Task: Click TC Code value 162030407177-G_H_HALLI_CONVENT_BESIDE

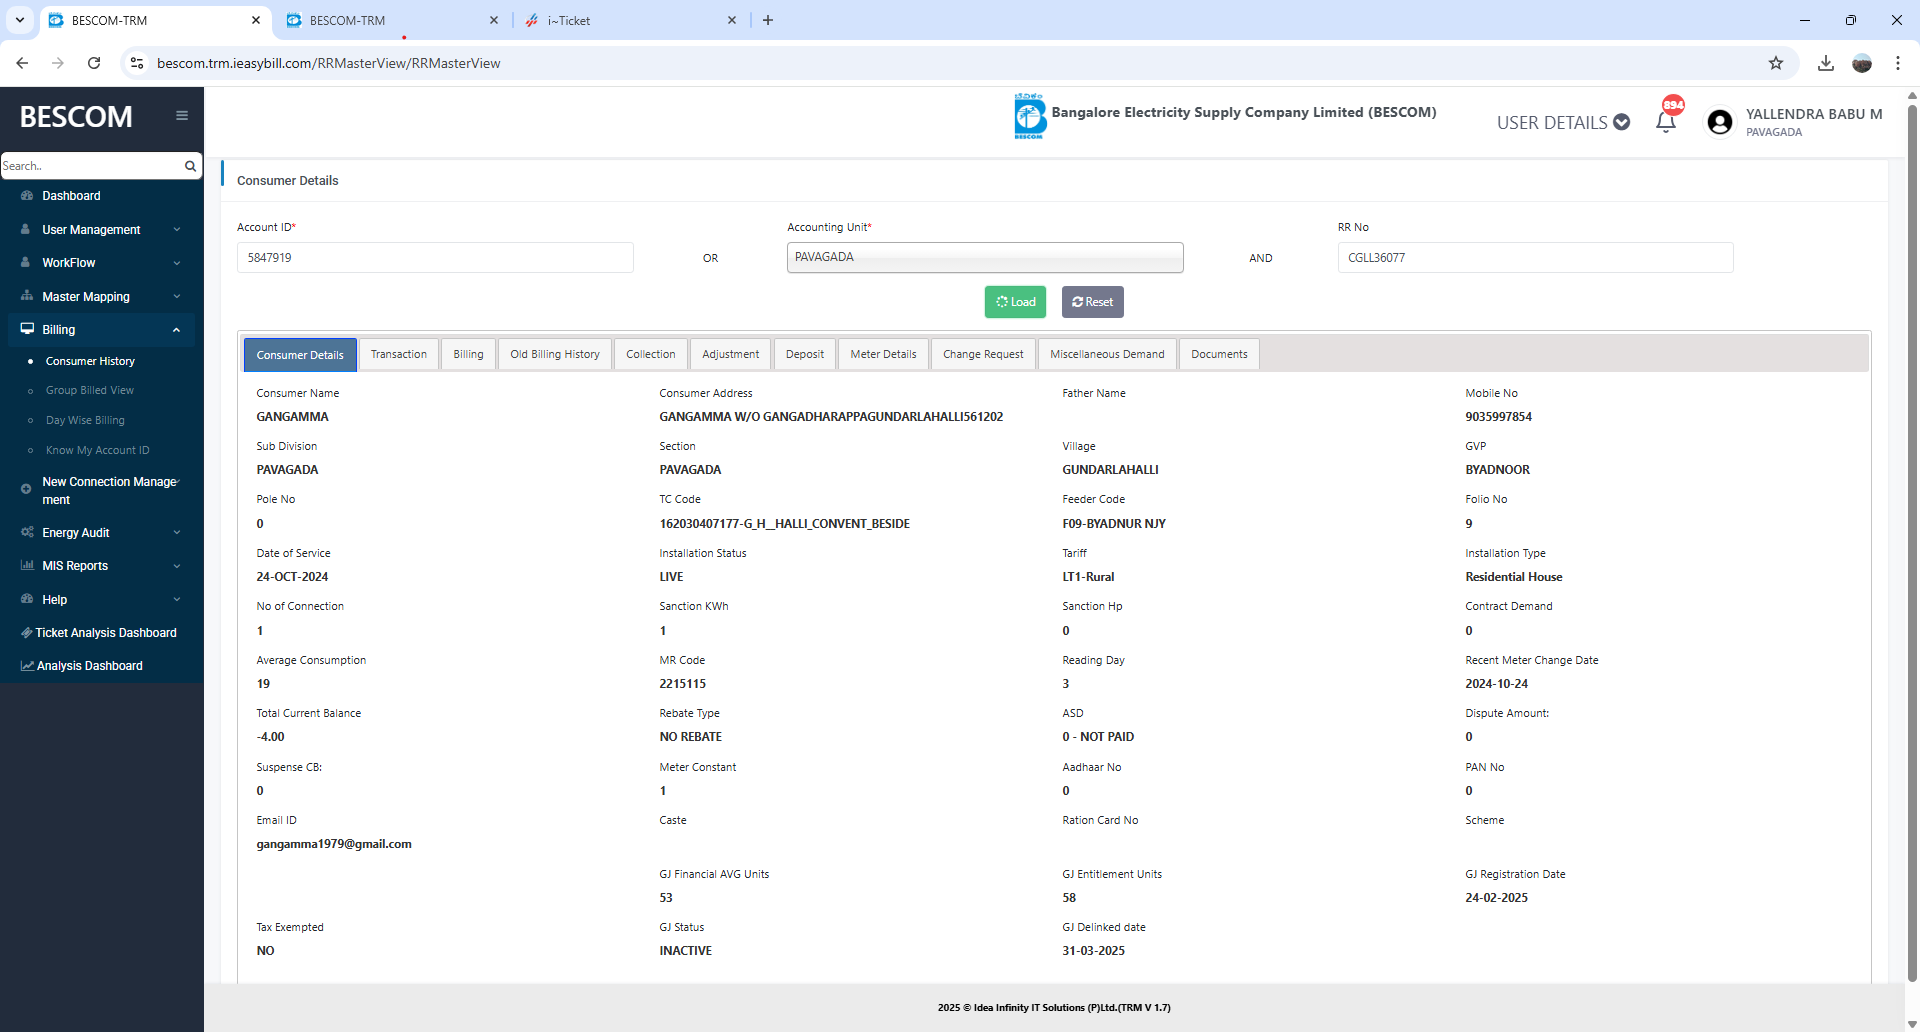Action: 784,524
